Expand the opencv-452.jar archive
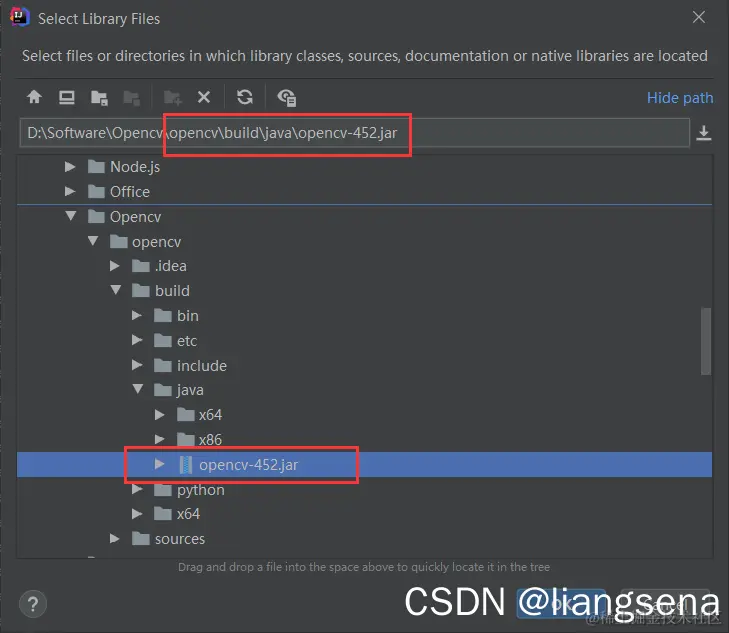Image resolution: width=729 pixels, height=633 pixels. point(159,464)
